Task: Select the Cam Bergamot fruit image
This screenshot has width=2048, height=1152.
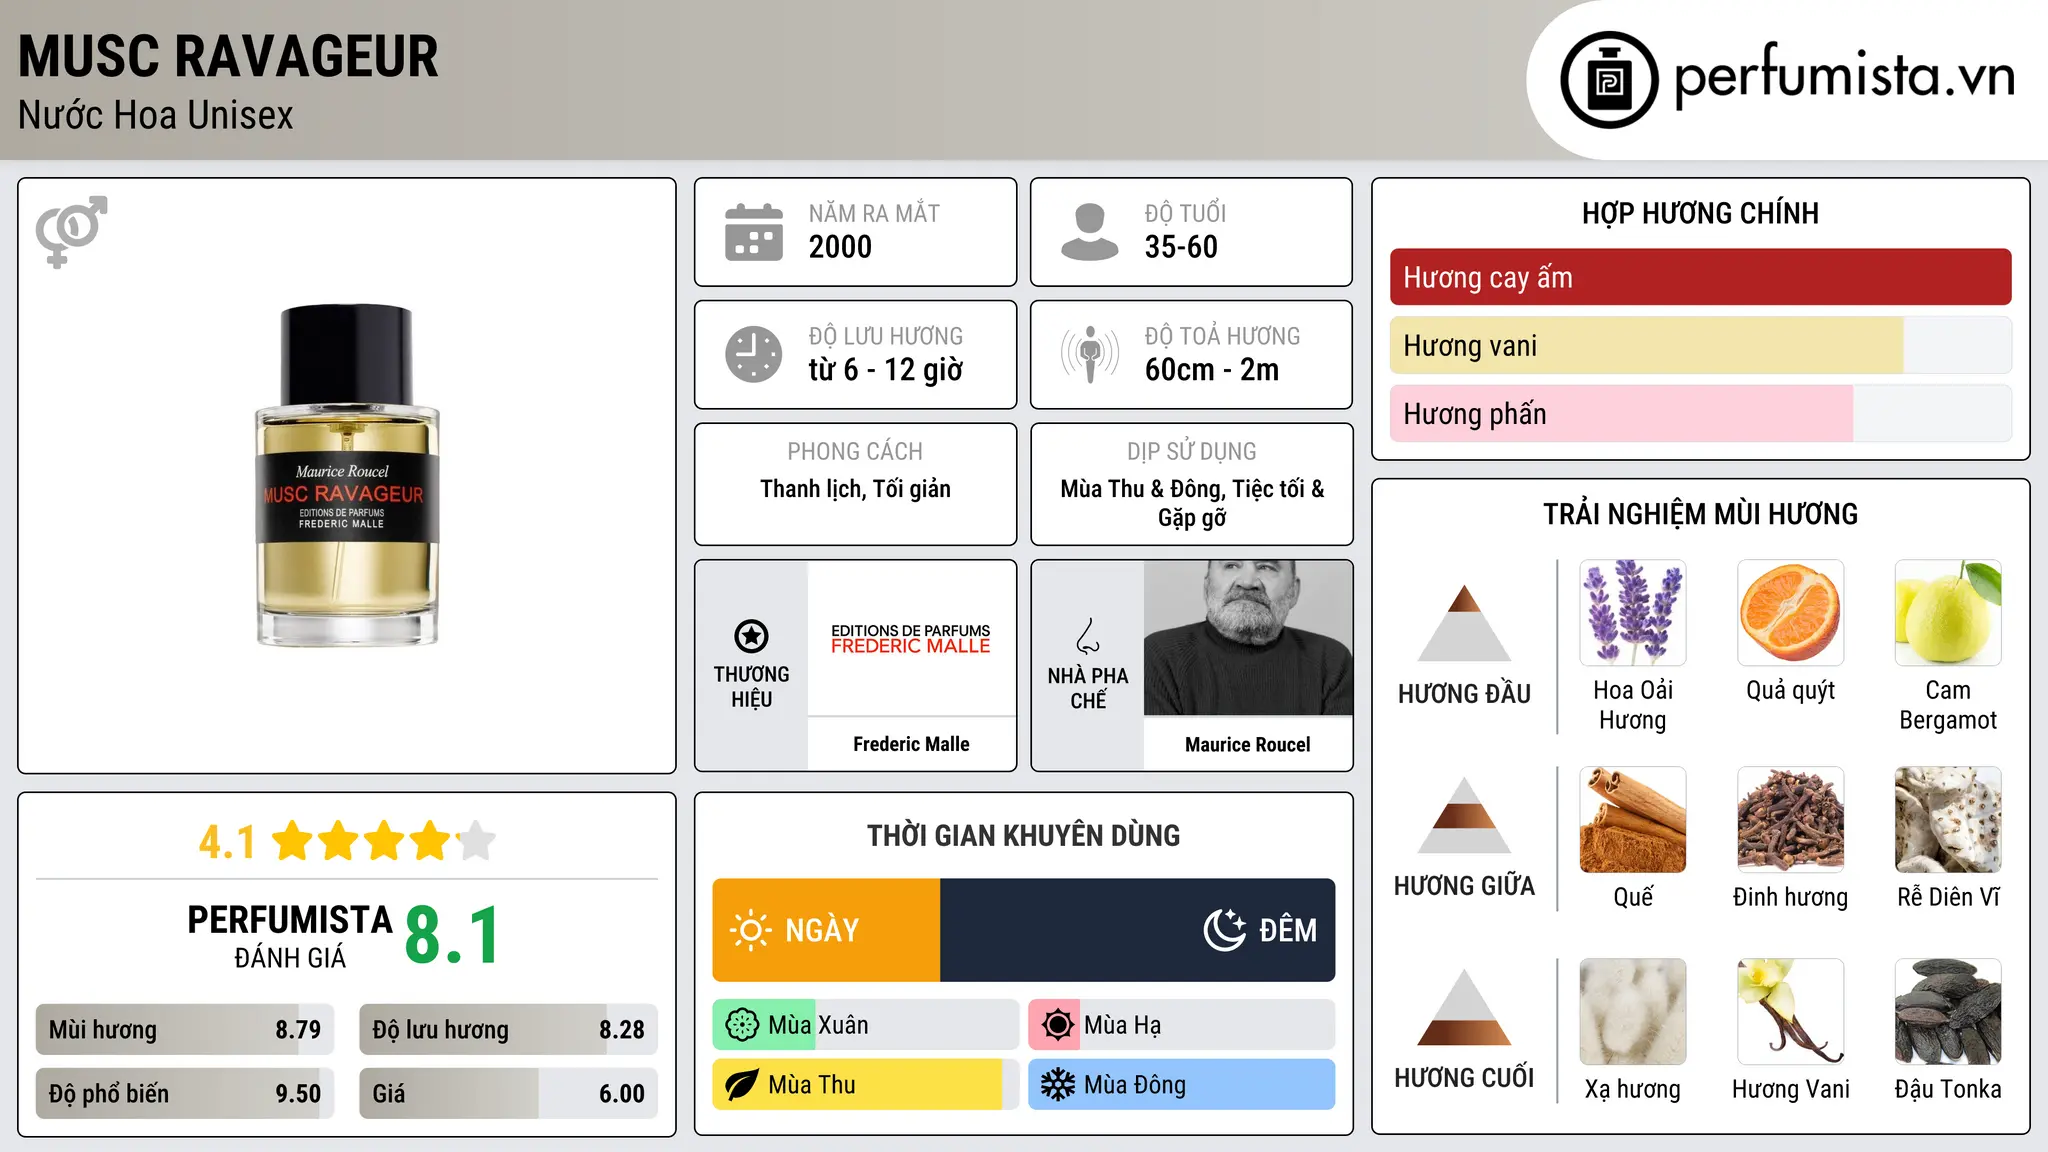Action: (1948, 613)
